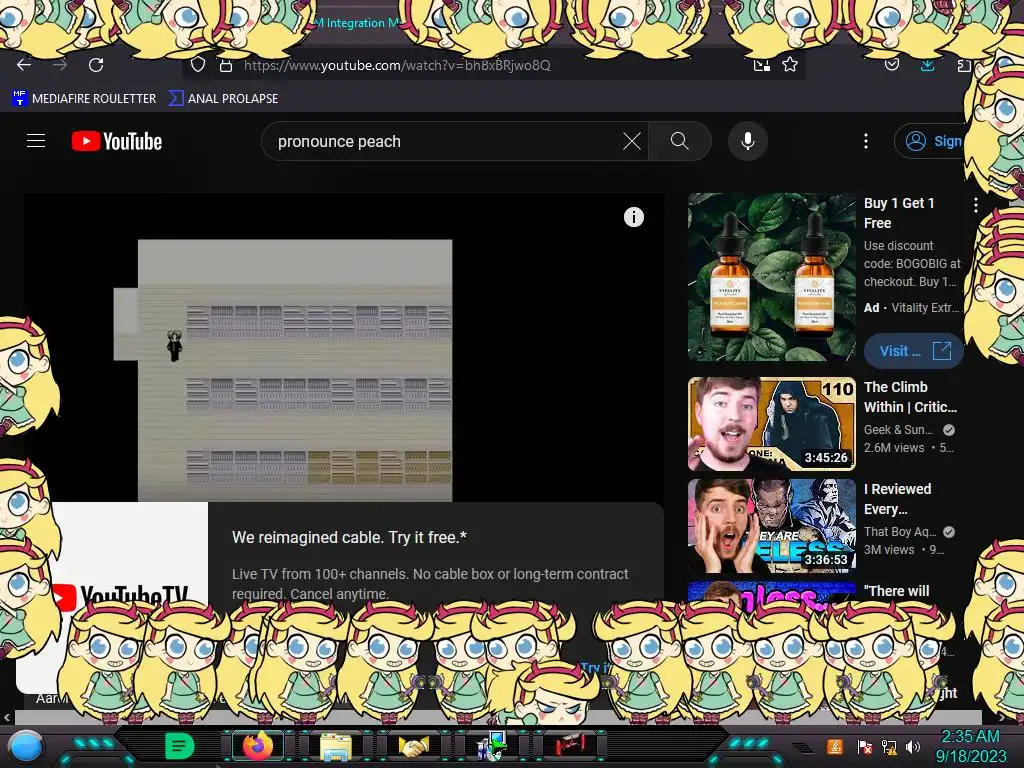Open File Explorer from taskbar
This screenshot has width=1024, height=768.
[x=336, y=746]
